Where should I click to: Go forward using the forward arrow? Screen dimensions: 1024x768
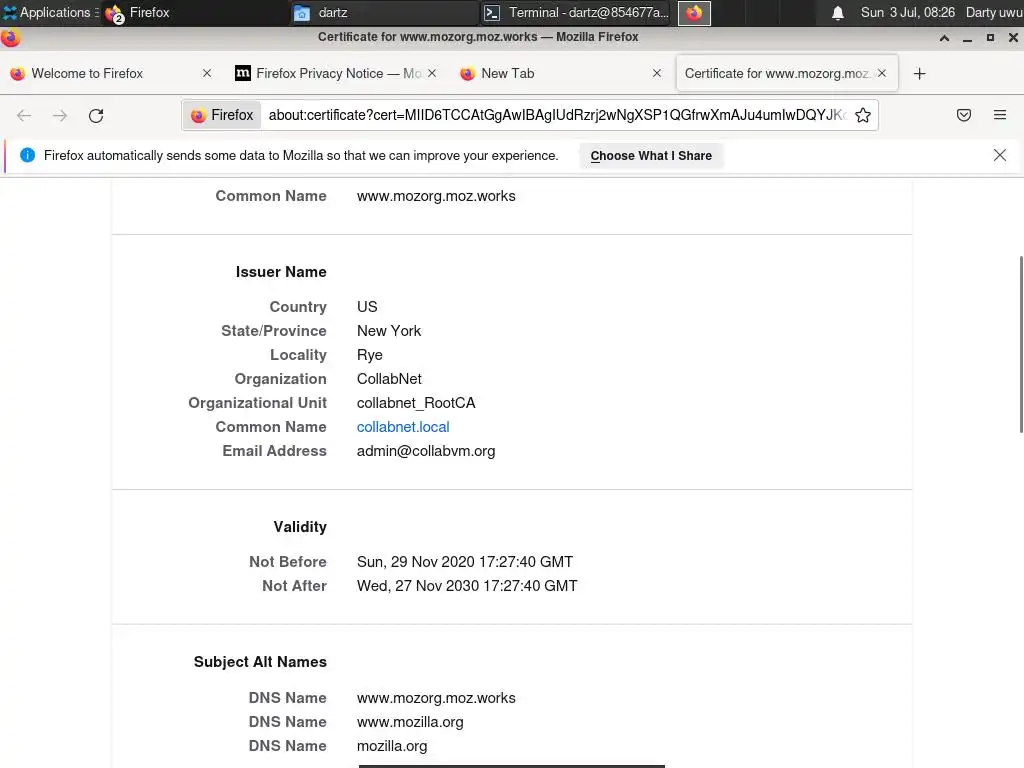tap(59, 116)
